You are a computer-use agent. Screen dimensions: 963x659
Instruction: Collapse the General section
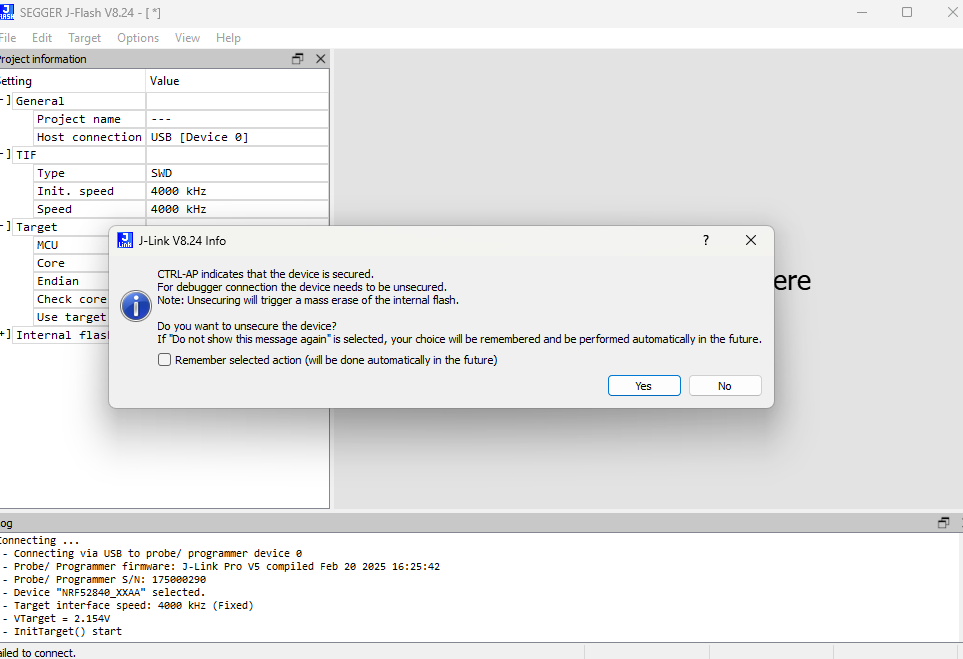pos(5,100)
